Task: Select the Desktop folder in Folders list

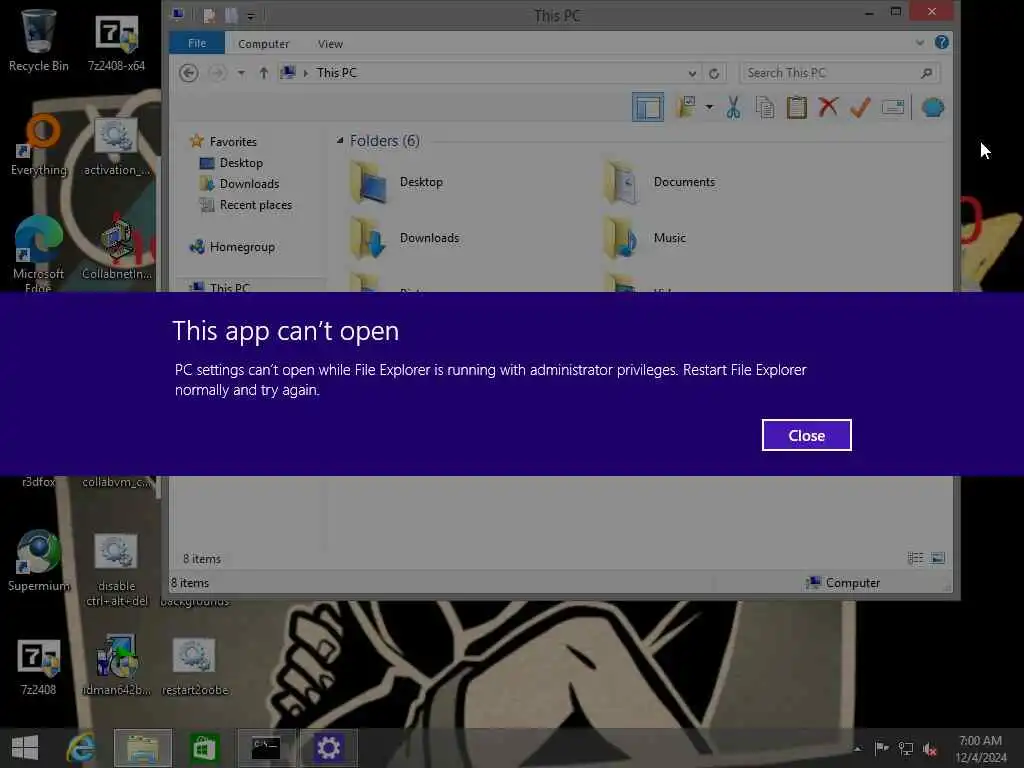Action: [396, 182]
